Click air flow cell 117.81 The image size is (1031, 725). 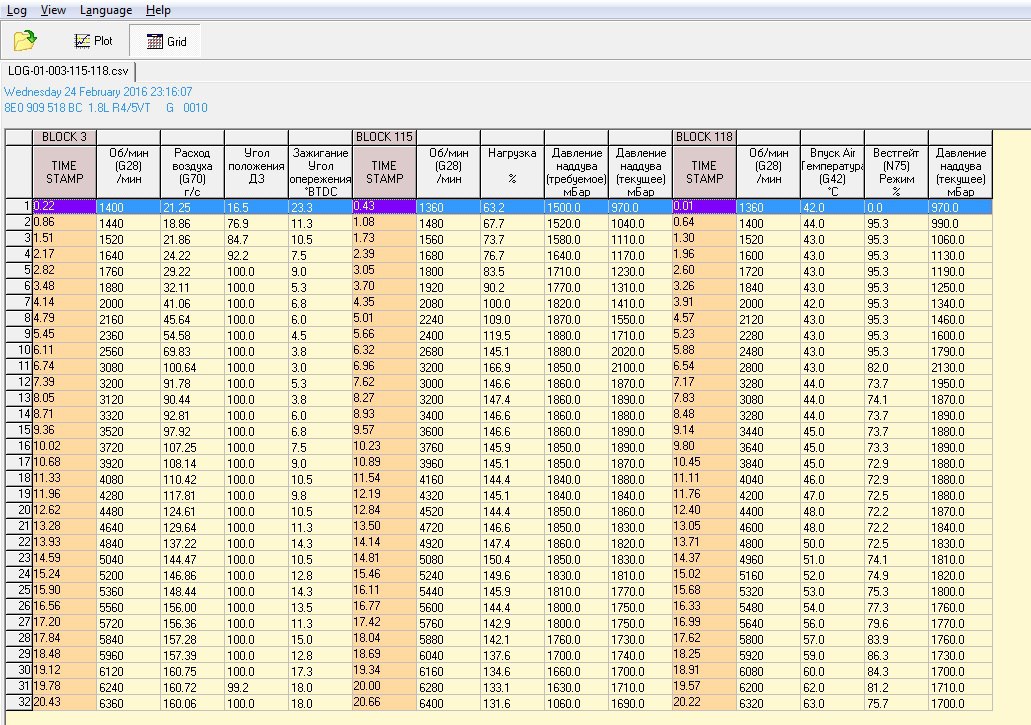pos(193,496)
